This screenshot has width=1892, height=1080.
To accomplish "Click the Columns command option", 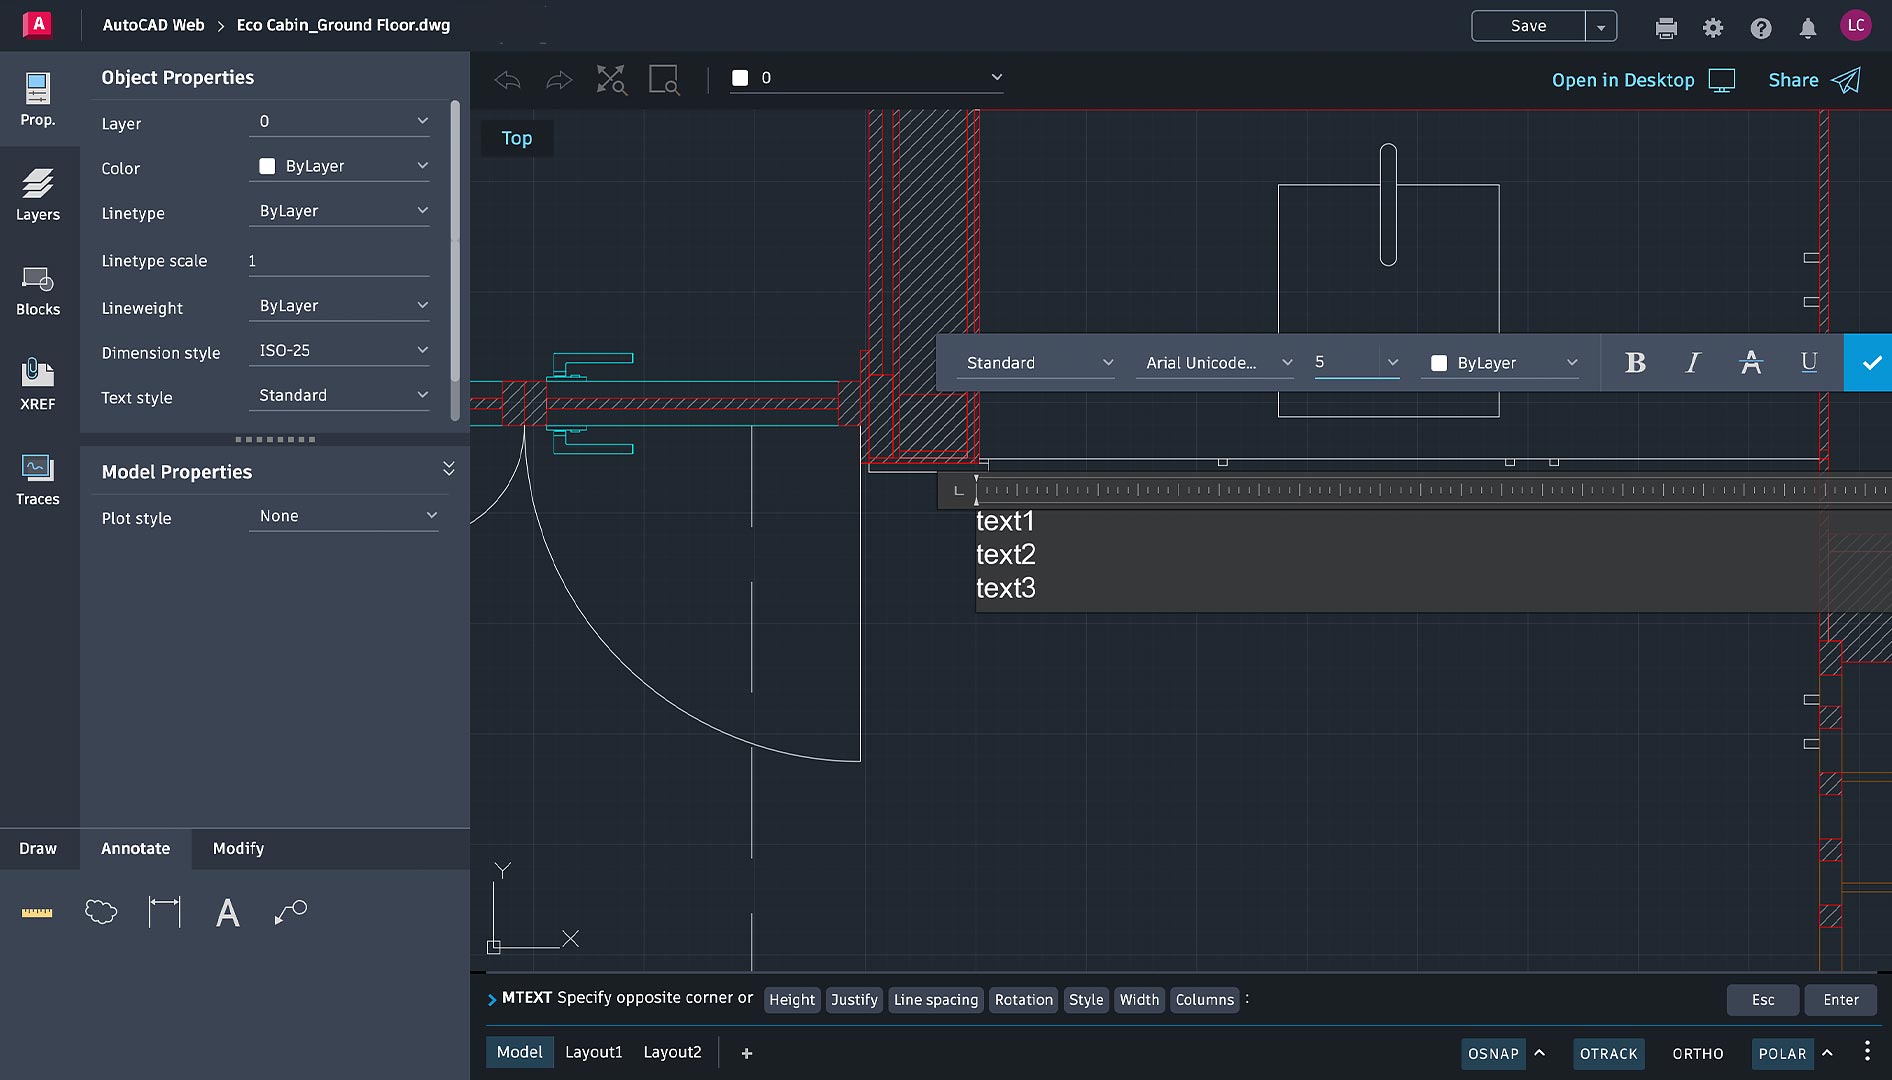I will (x=1204, y=999).
